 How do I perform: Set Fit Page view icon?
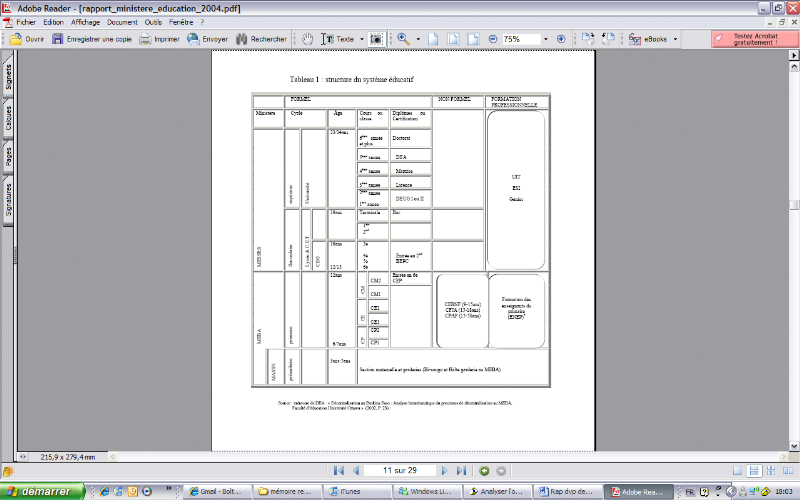coord(453,39)
